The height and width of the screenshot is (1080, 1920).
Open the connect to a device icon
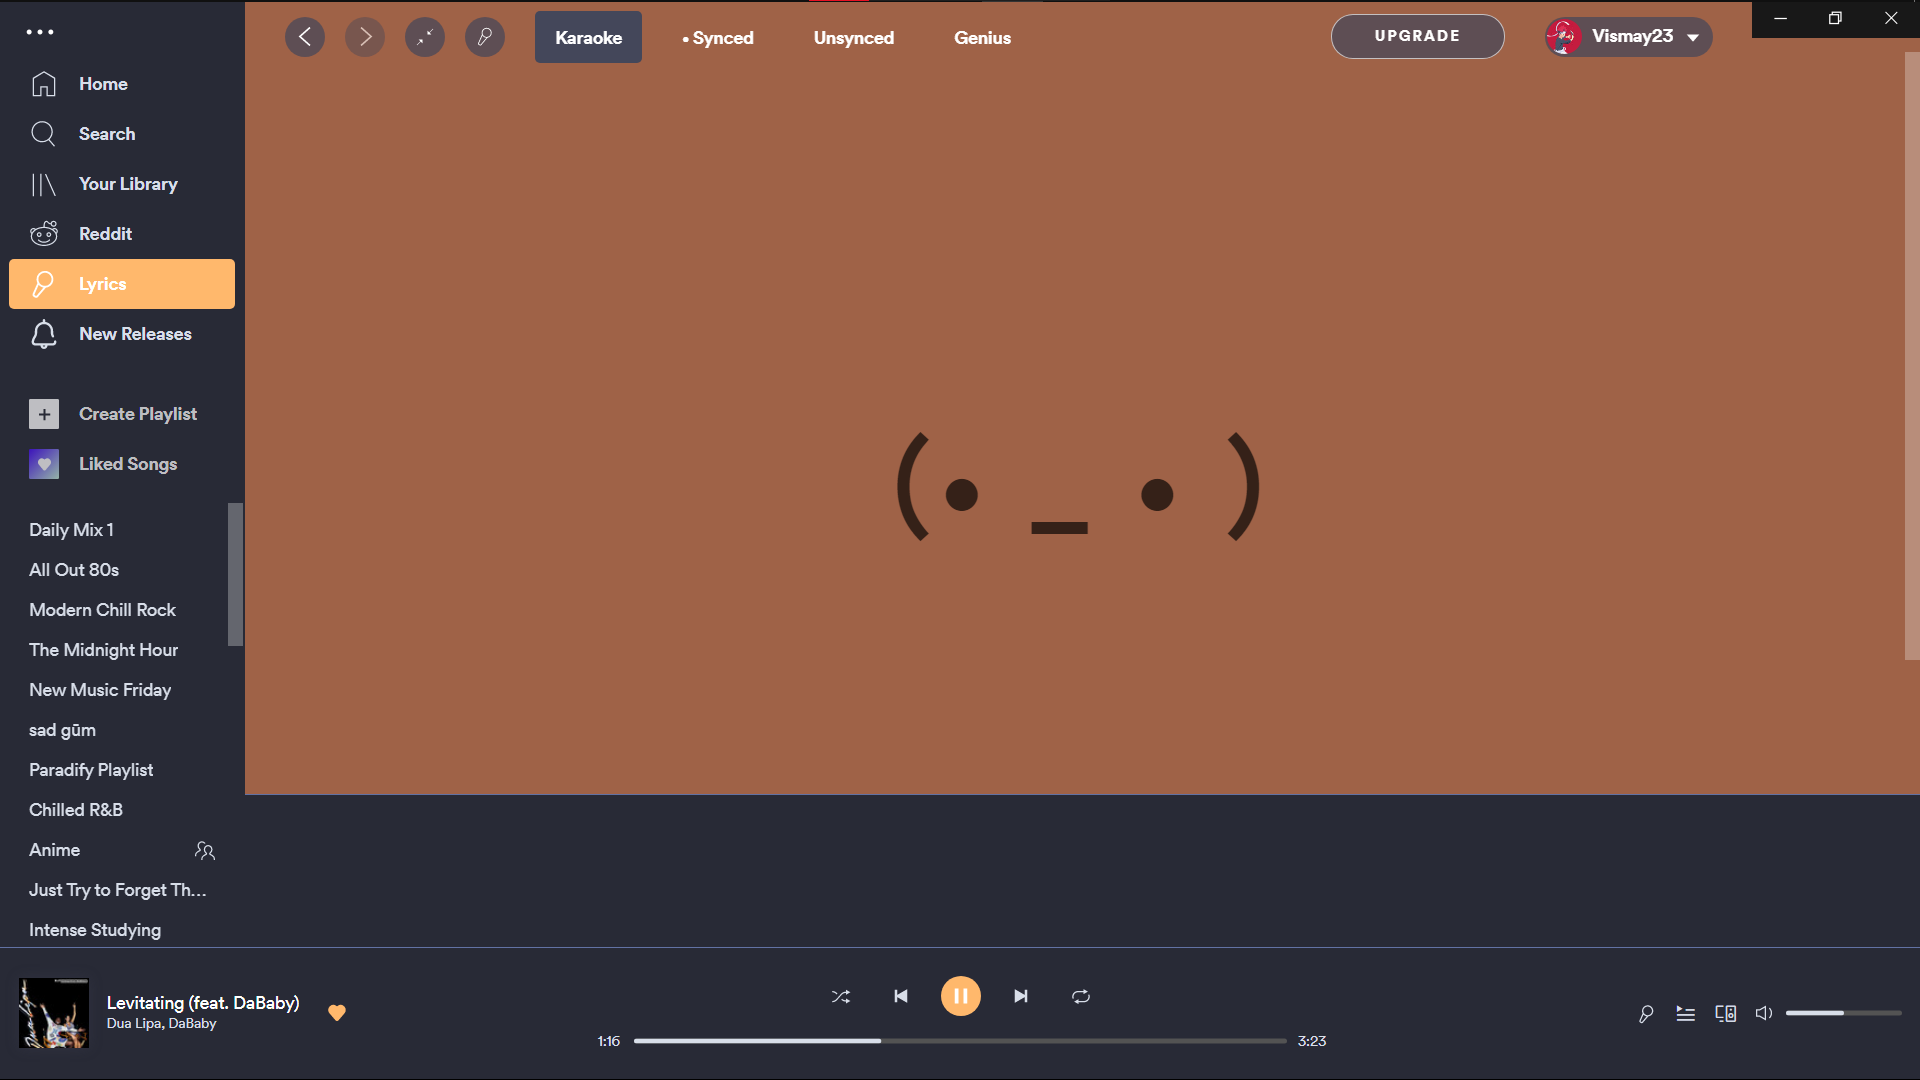(1725, 1013)
